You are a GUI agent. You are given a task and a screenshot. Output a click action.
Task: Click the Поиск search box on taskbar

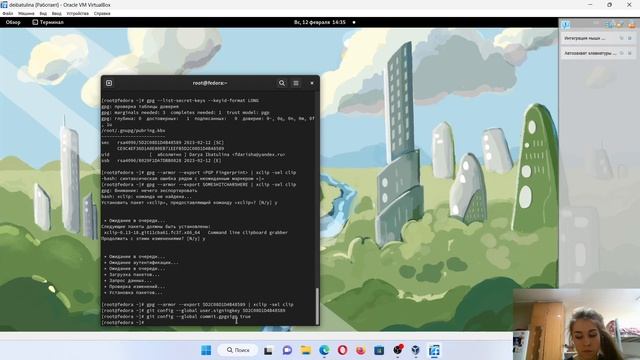point(238,350)
